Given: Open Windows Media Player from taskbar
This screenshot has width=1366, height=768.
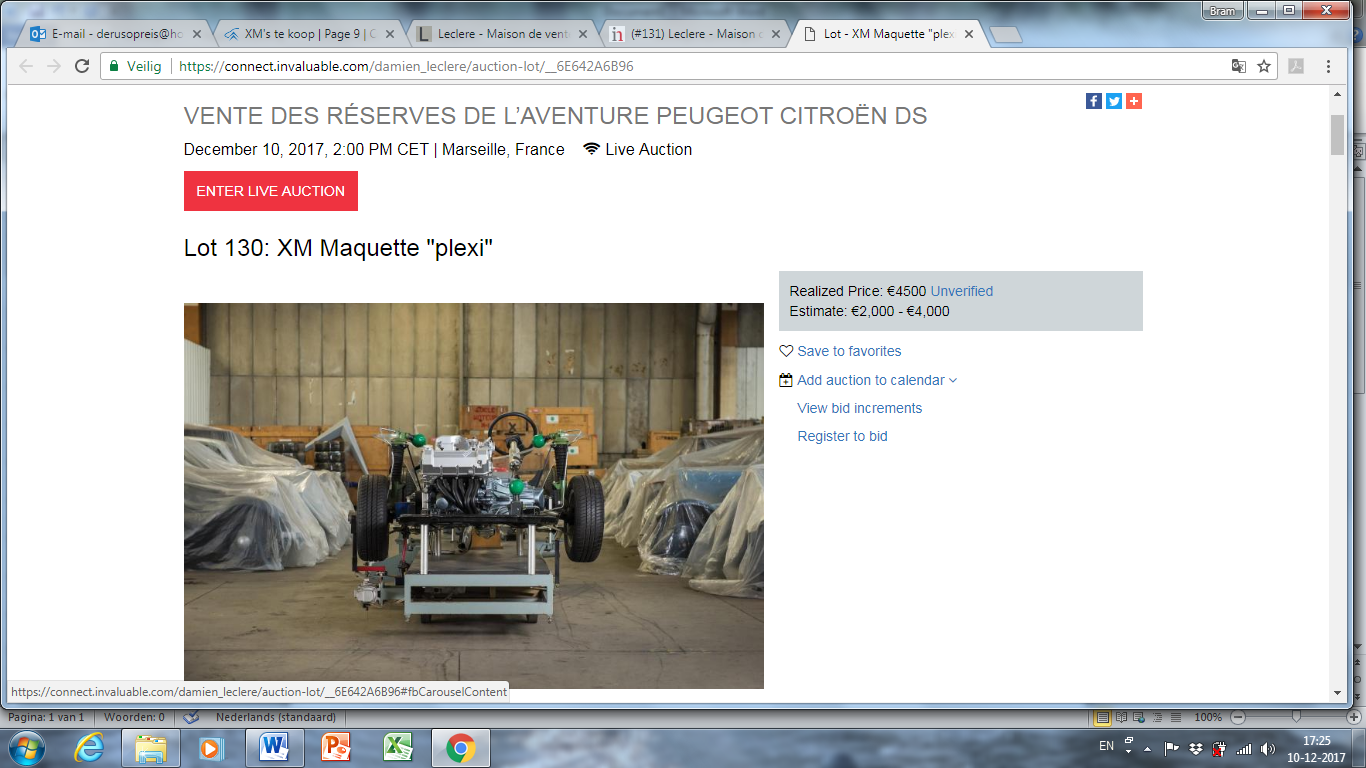Looking at the screenshot, I should (x=210, y=748).
